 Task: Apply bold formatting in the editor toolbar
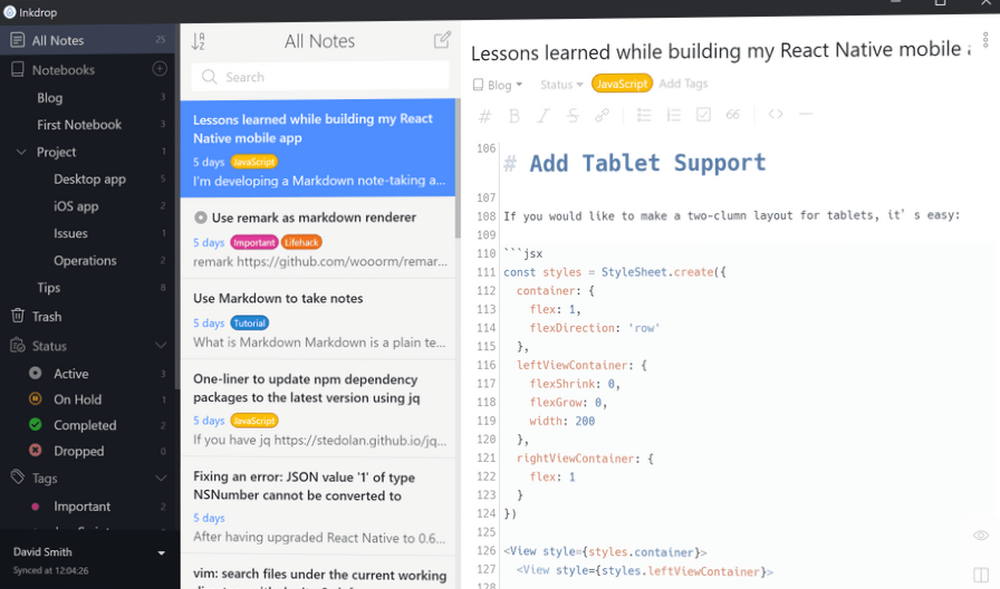pos(514,115)
